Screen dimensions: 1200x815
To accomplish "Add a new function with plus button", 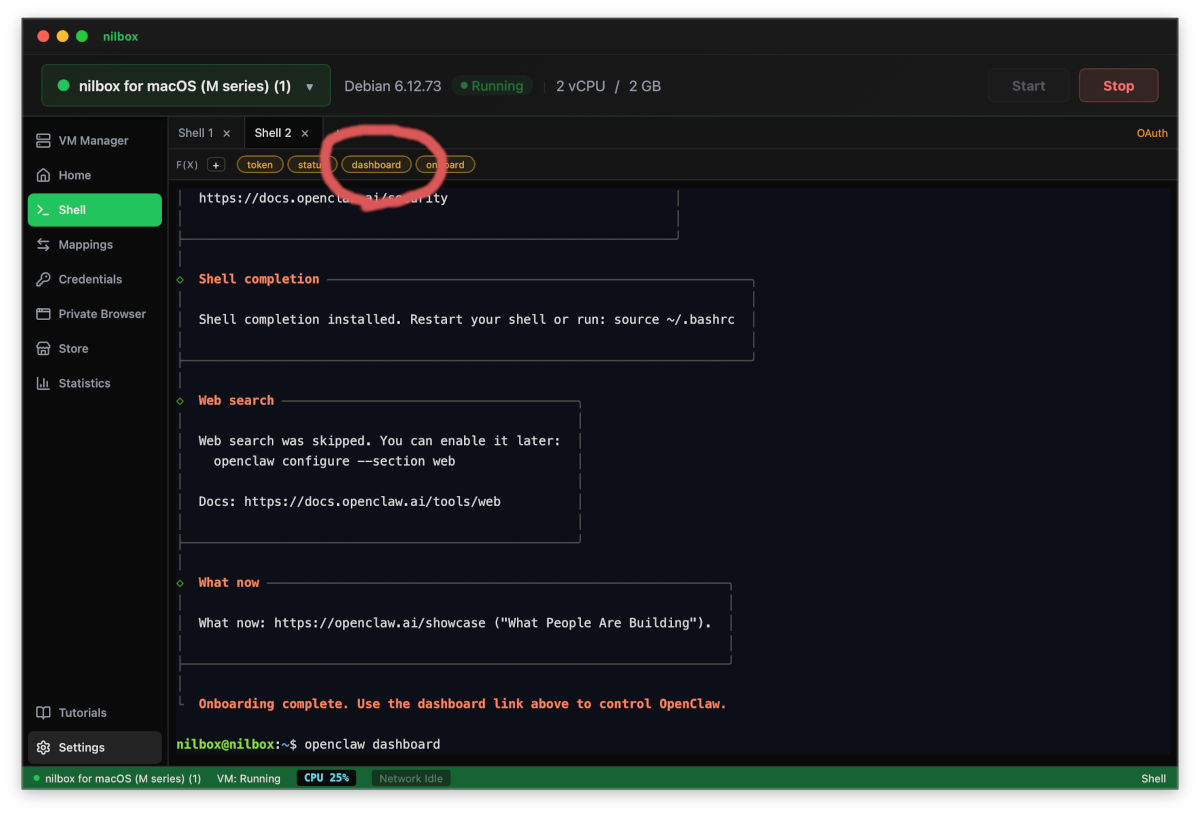I will tap(216, 165).
